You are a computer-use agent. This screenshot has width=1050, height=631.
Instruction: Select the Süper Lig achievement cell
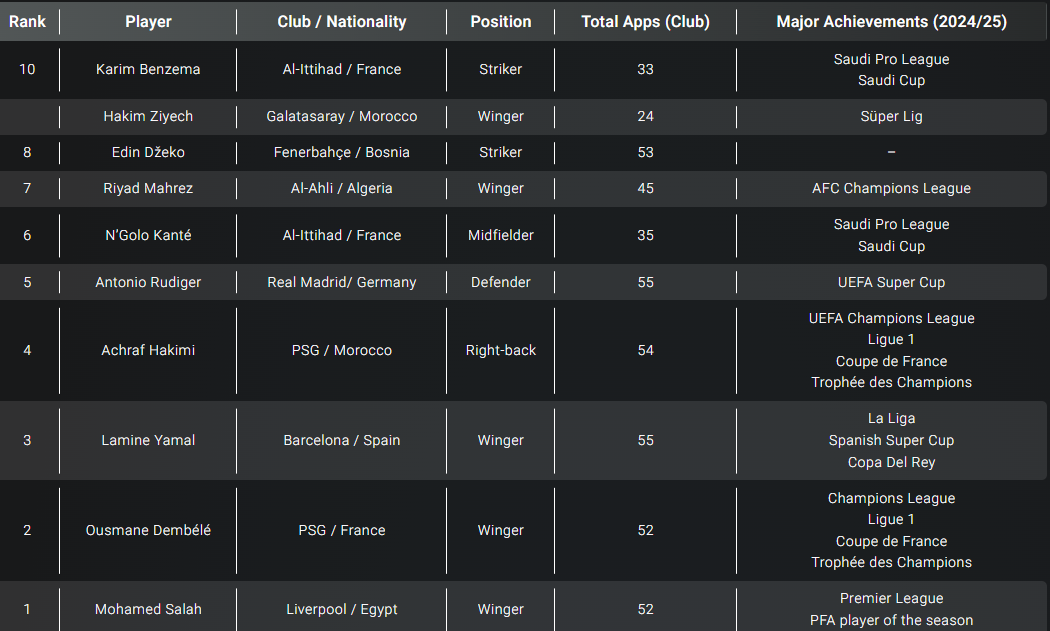click(891, 116)
